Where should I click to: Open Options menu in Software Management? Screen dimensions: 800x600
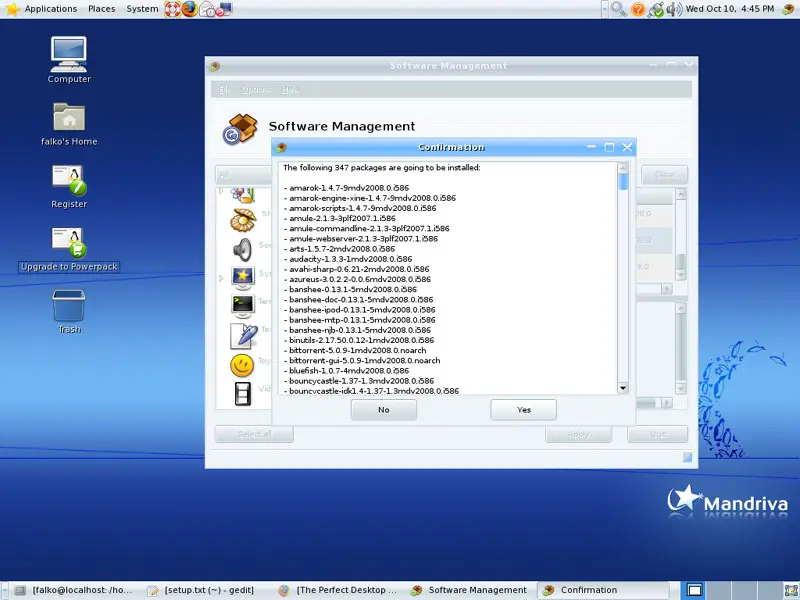(x=256, y=90)
